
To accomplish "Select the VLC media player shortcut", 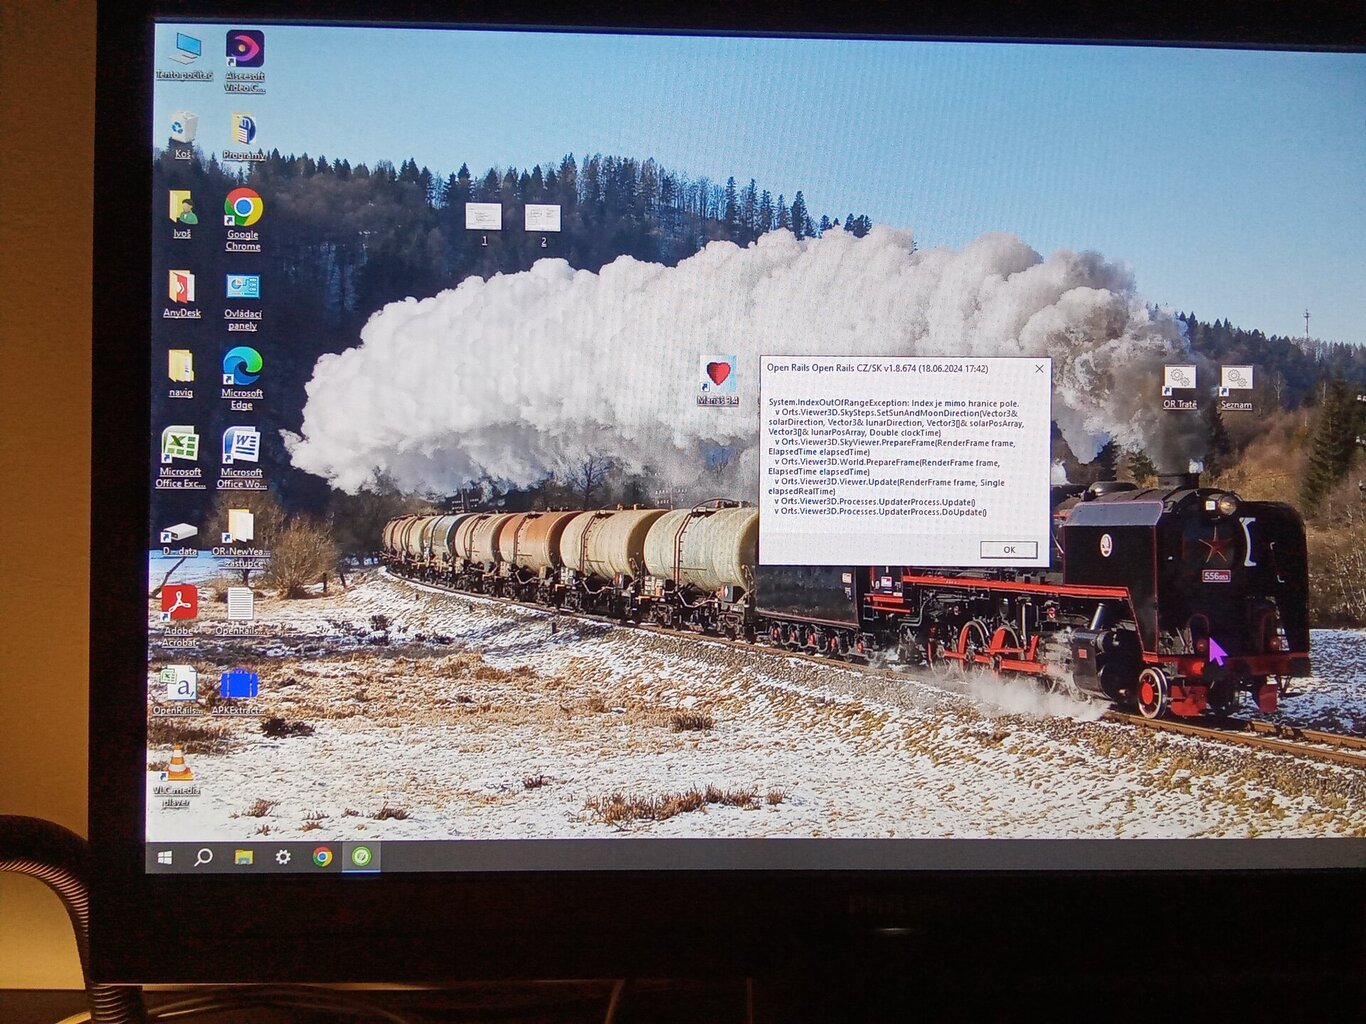I will click(177, 765).
